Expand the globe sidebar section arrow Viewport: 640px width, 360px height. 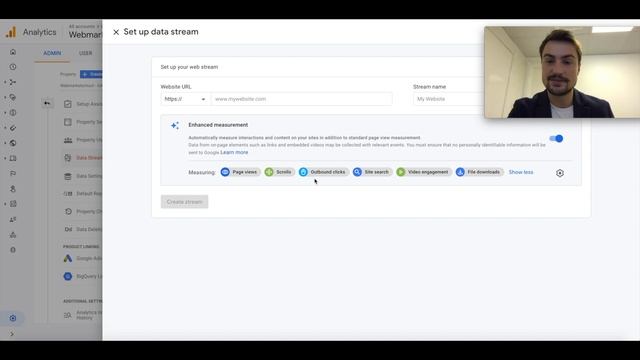5,143
